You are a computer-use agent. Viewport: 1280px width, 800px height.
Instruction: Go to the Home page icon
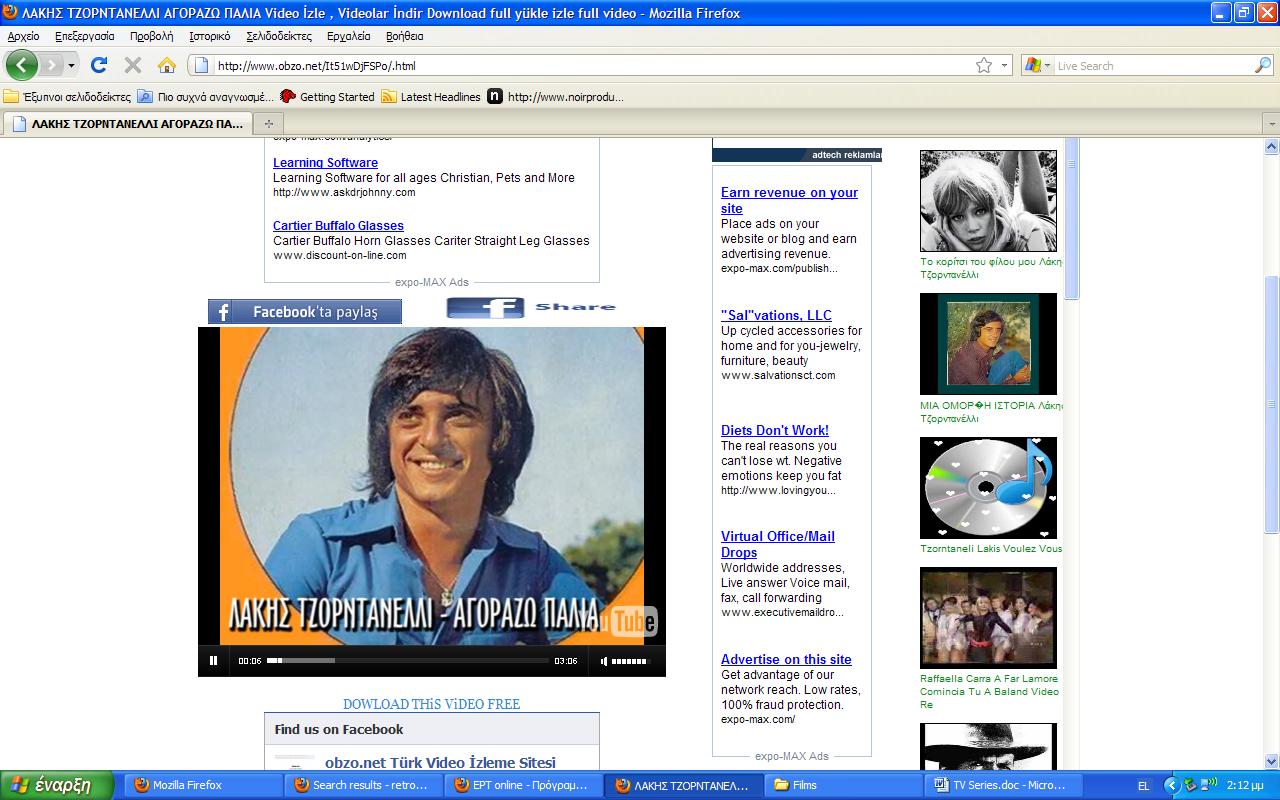coord(167,66)
